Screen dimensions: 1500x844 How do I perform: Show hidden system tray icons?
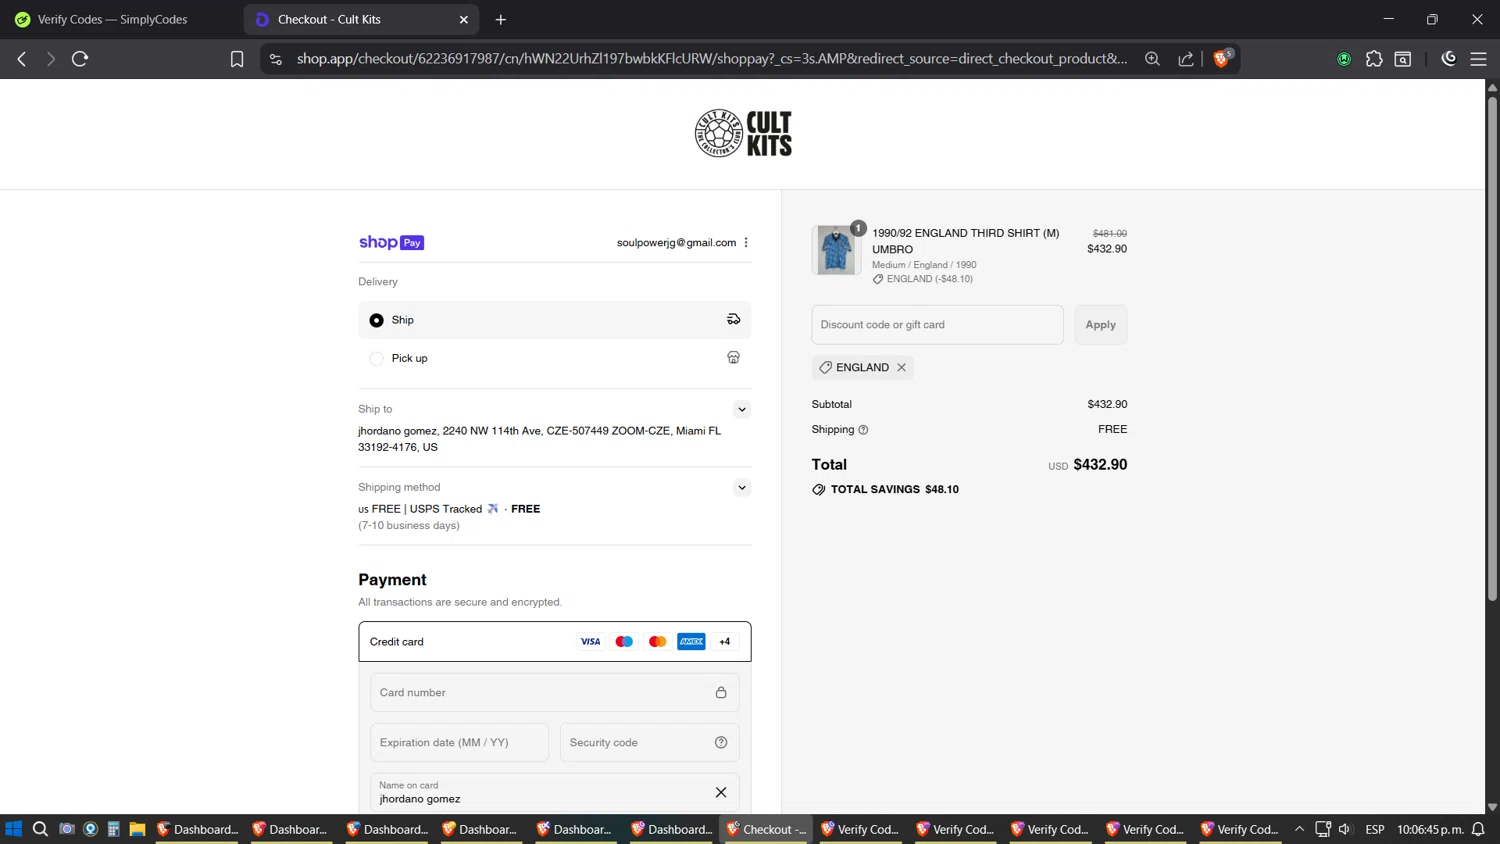pyautogui.click(x=1299, y=829)
